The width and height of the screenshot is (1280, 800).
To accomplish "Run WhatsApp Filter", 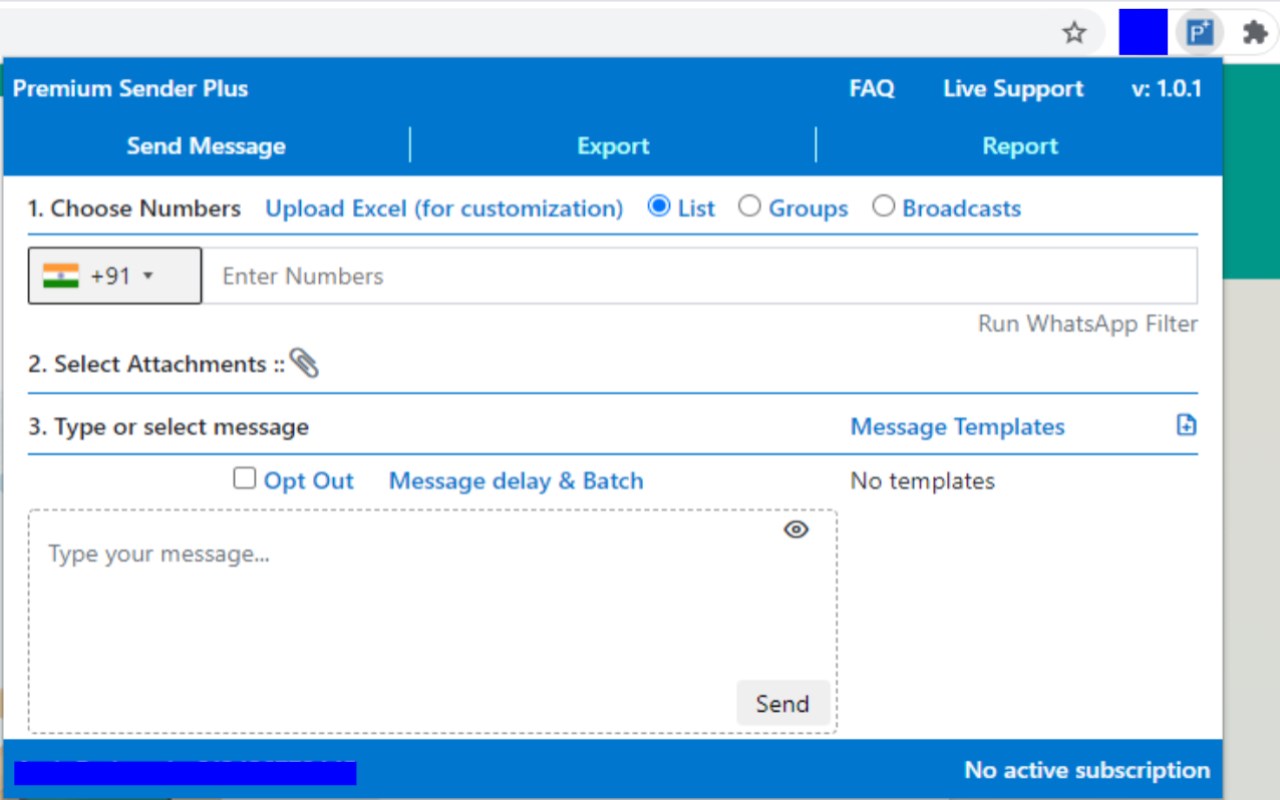I will [x=1087, y=323].
